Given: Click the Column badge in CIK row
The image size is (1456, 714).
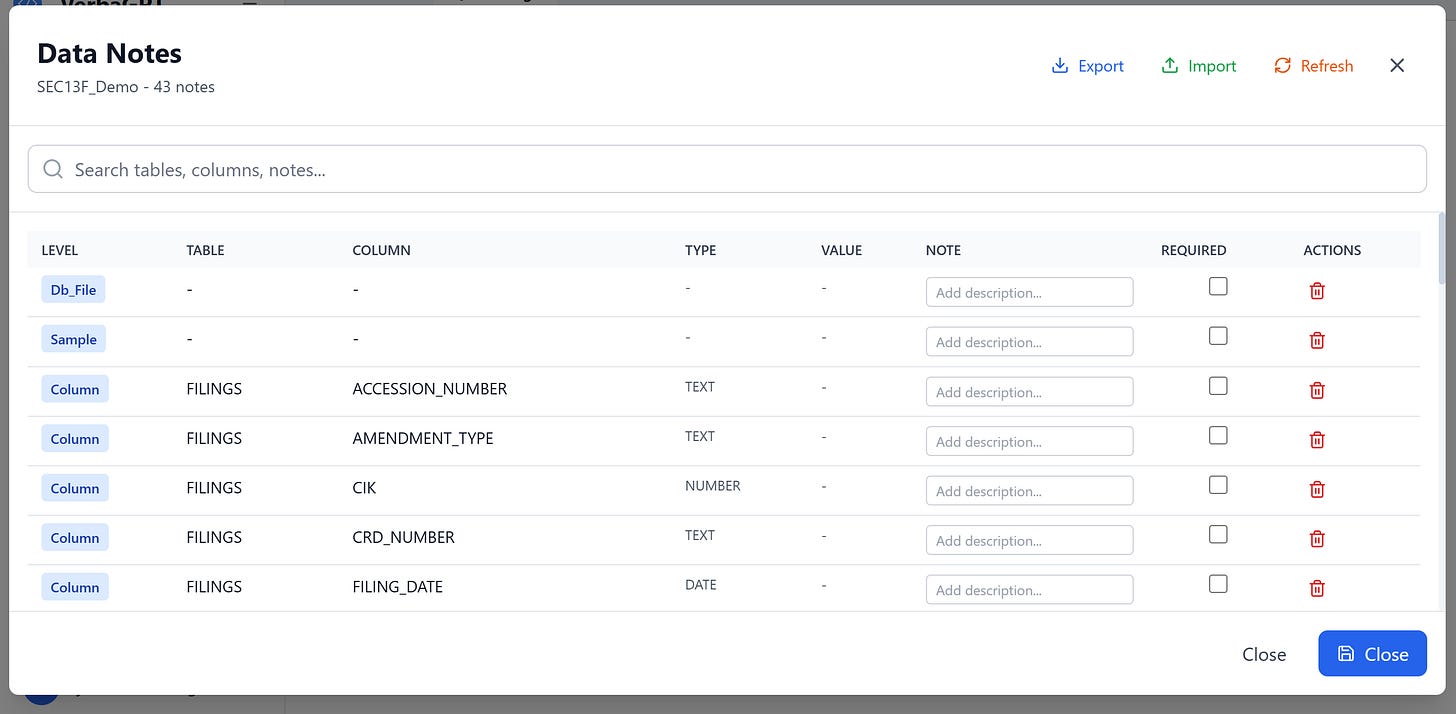Looking at the screenshot, I should [x=75, y=488].
